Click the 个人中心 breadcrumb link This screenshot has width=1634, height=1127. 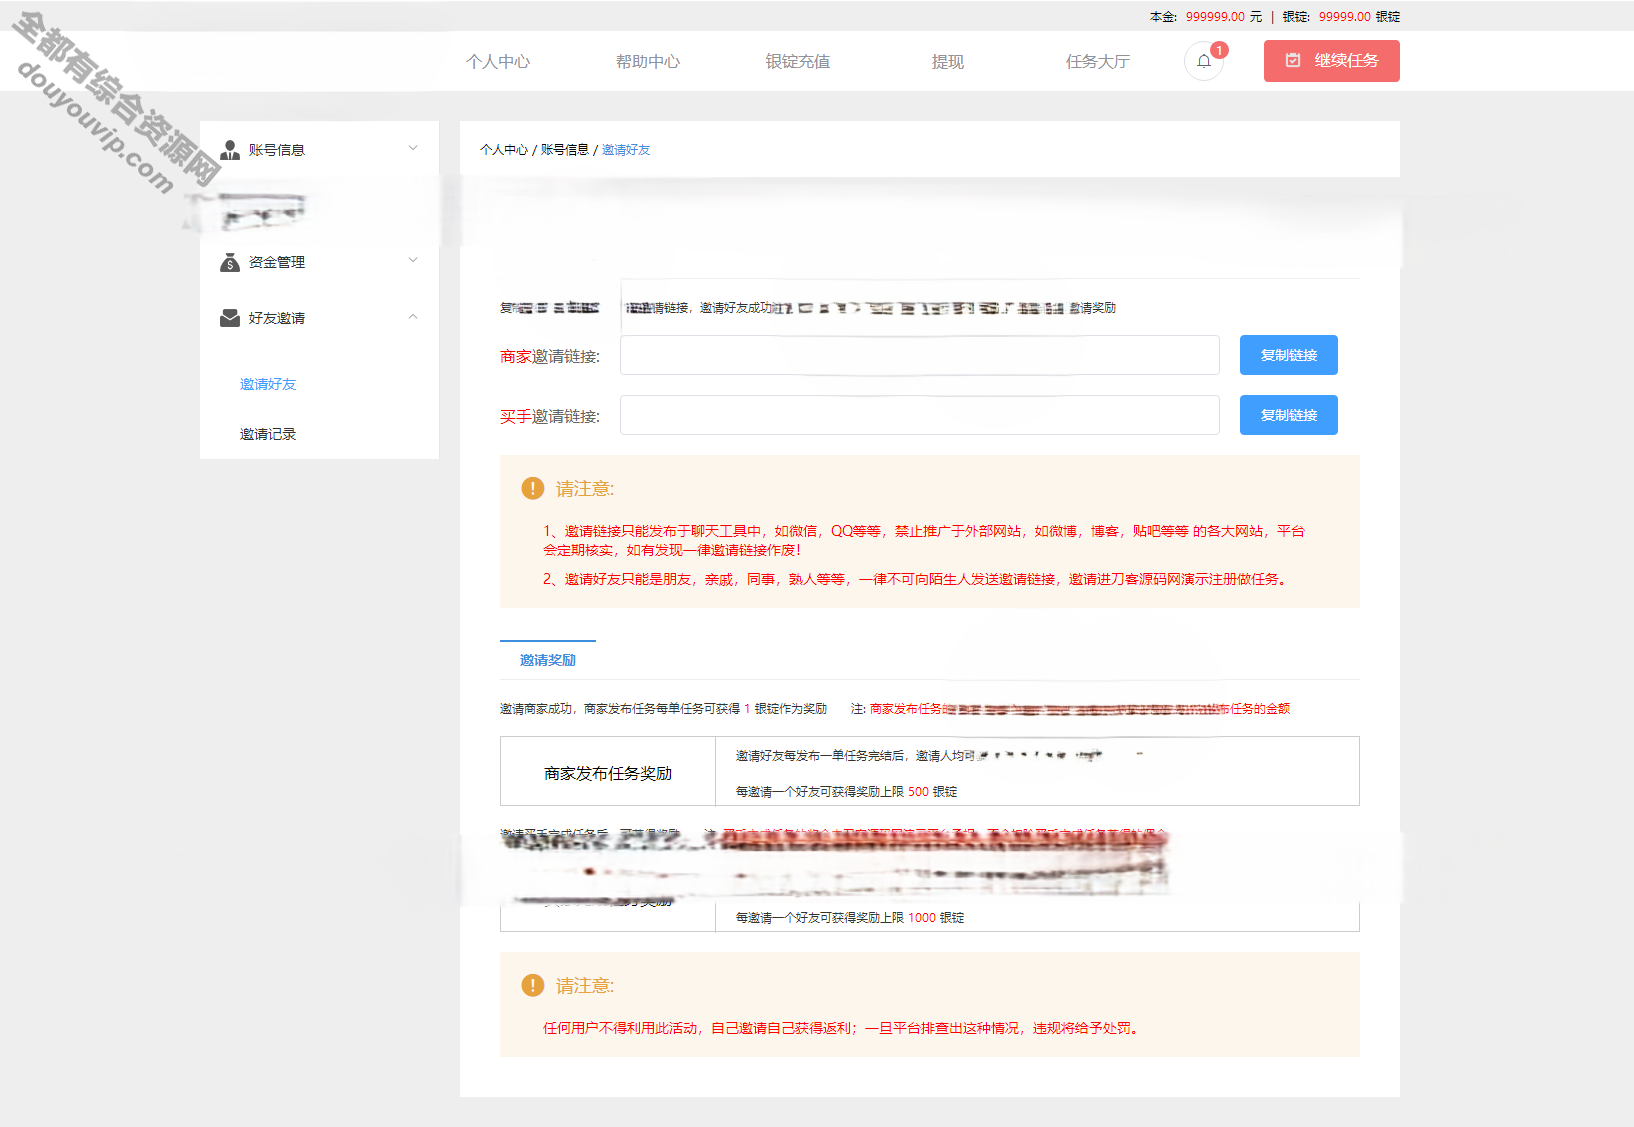(504, 150)
